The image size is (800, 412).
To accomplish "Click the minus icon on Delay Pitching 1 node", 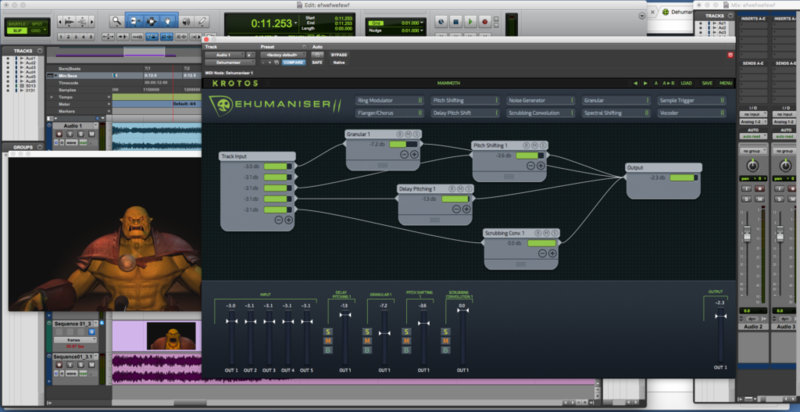I will pos(455,210).
